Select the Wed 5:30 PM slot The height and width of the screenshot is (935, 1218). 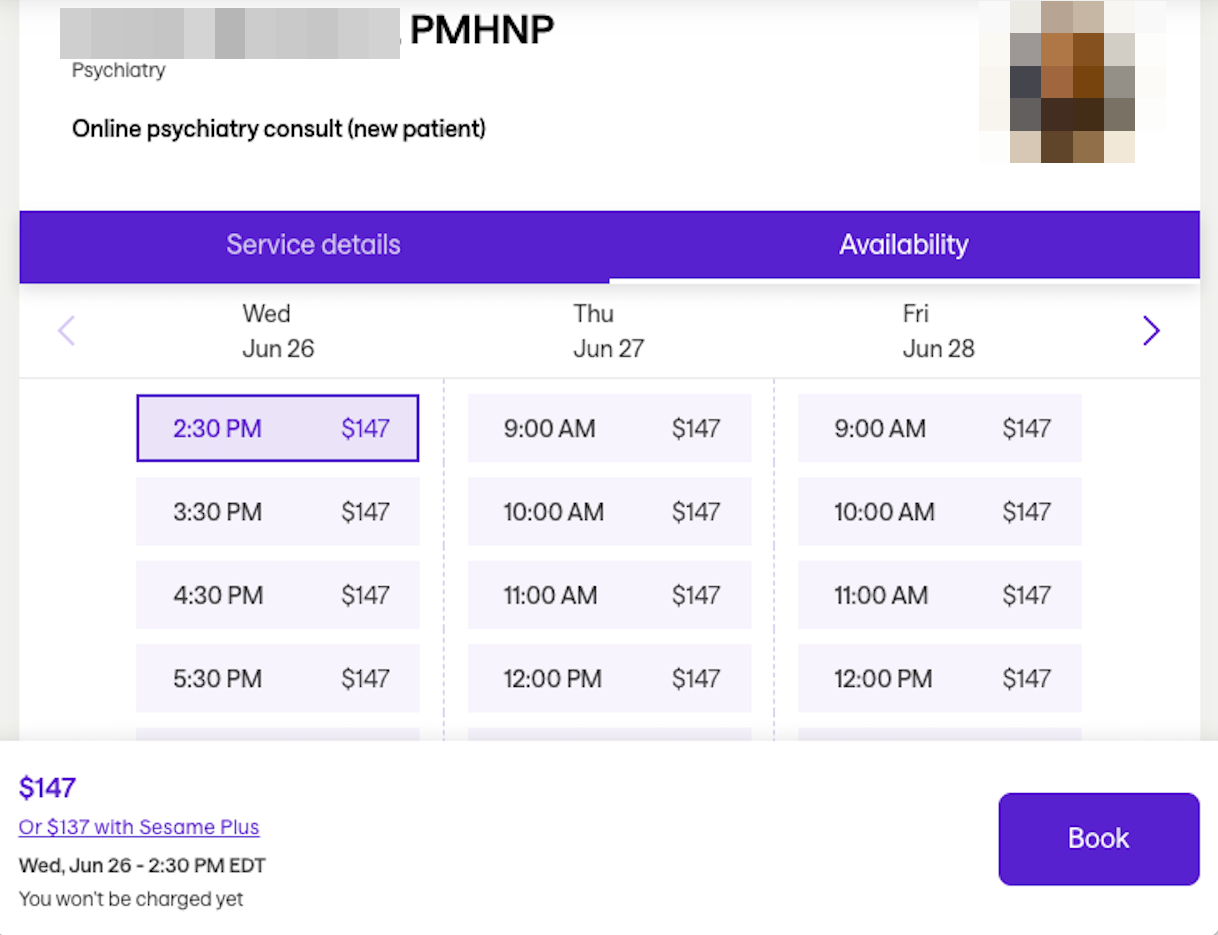pyautogui.click(x=277, y=679)
